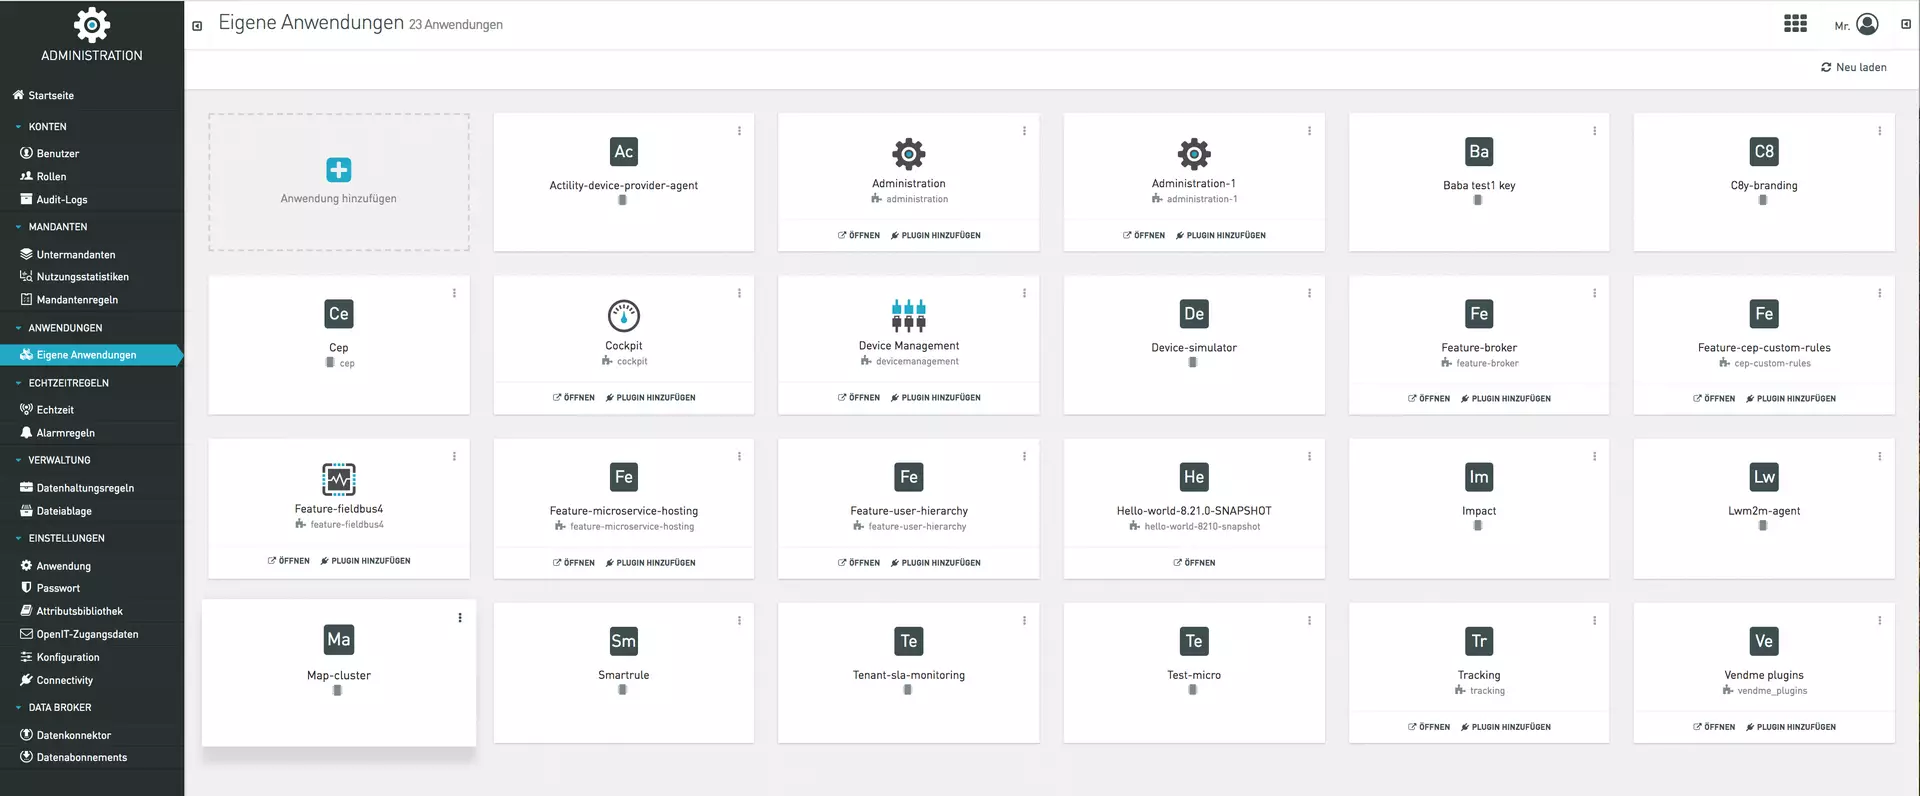Click the plus icon to add application
Viewport: 1920px width, 796px height.
338,170
